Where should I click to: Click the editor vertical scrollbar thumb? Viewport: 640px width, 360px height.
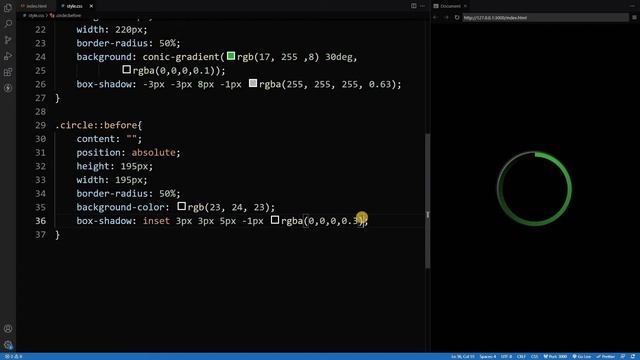pyautogui.click(x=427, y=200)
